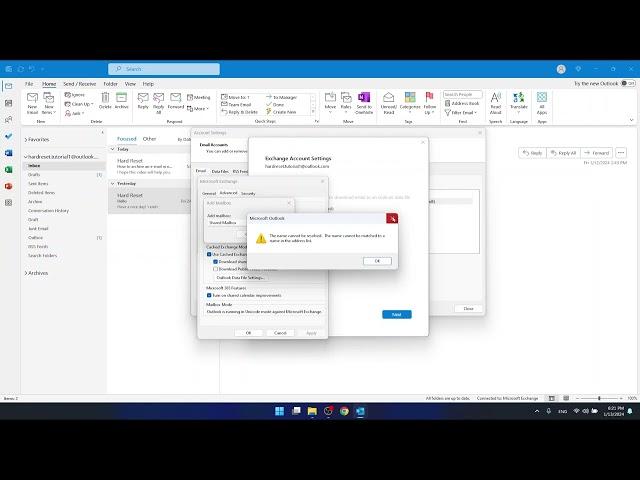Open the Word app icon in sidebar
Screen dimensions: 640x480
click(9, 153)
